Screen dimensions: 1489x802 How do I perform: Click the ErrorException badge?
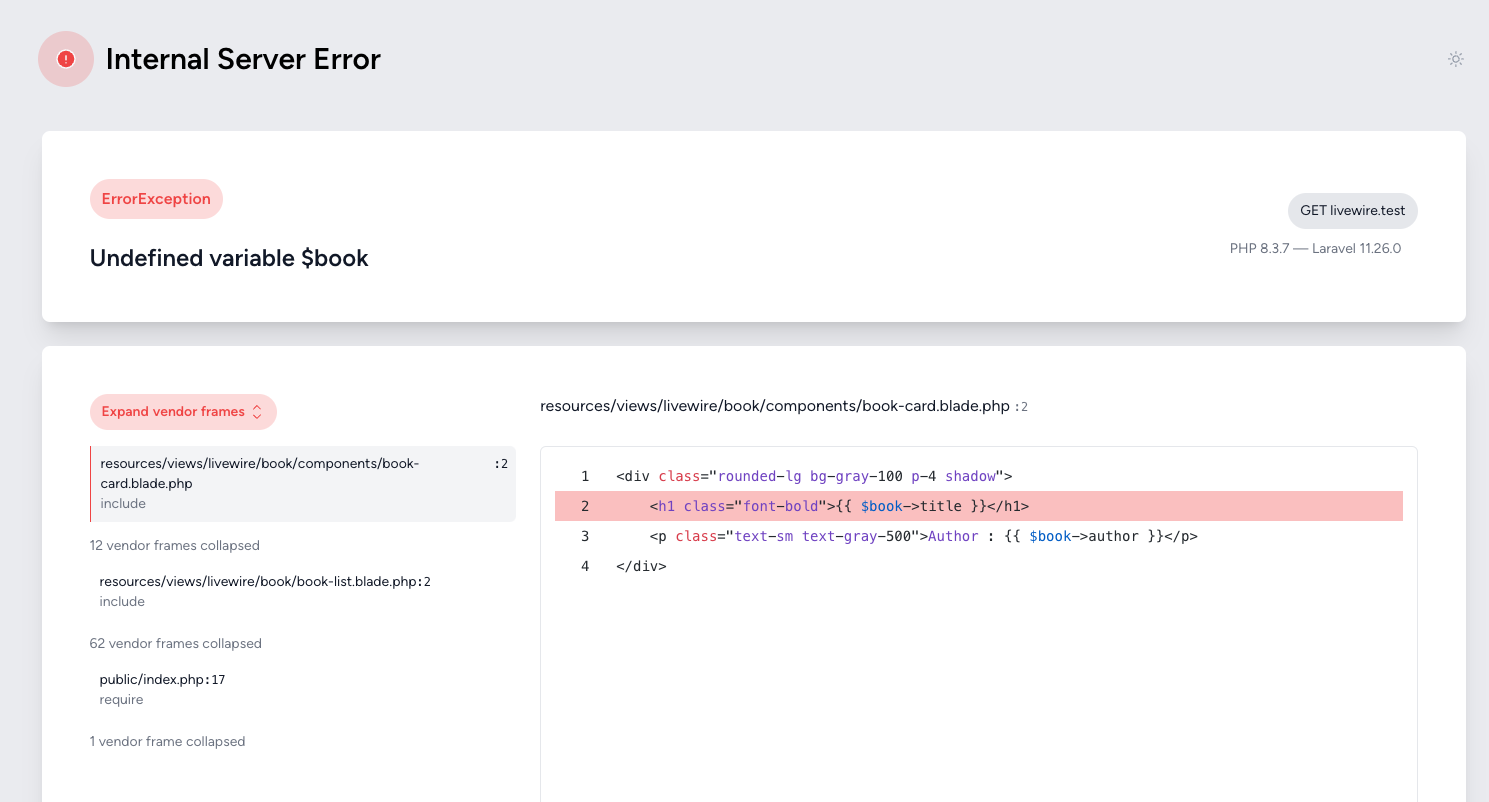click(156, 199)
